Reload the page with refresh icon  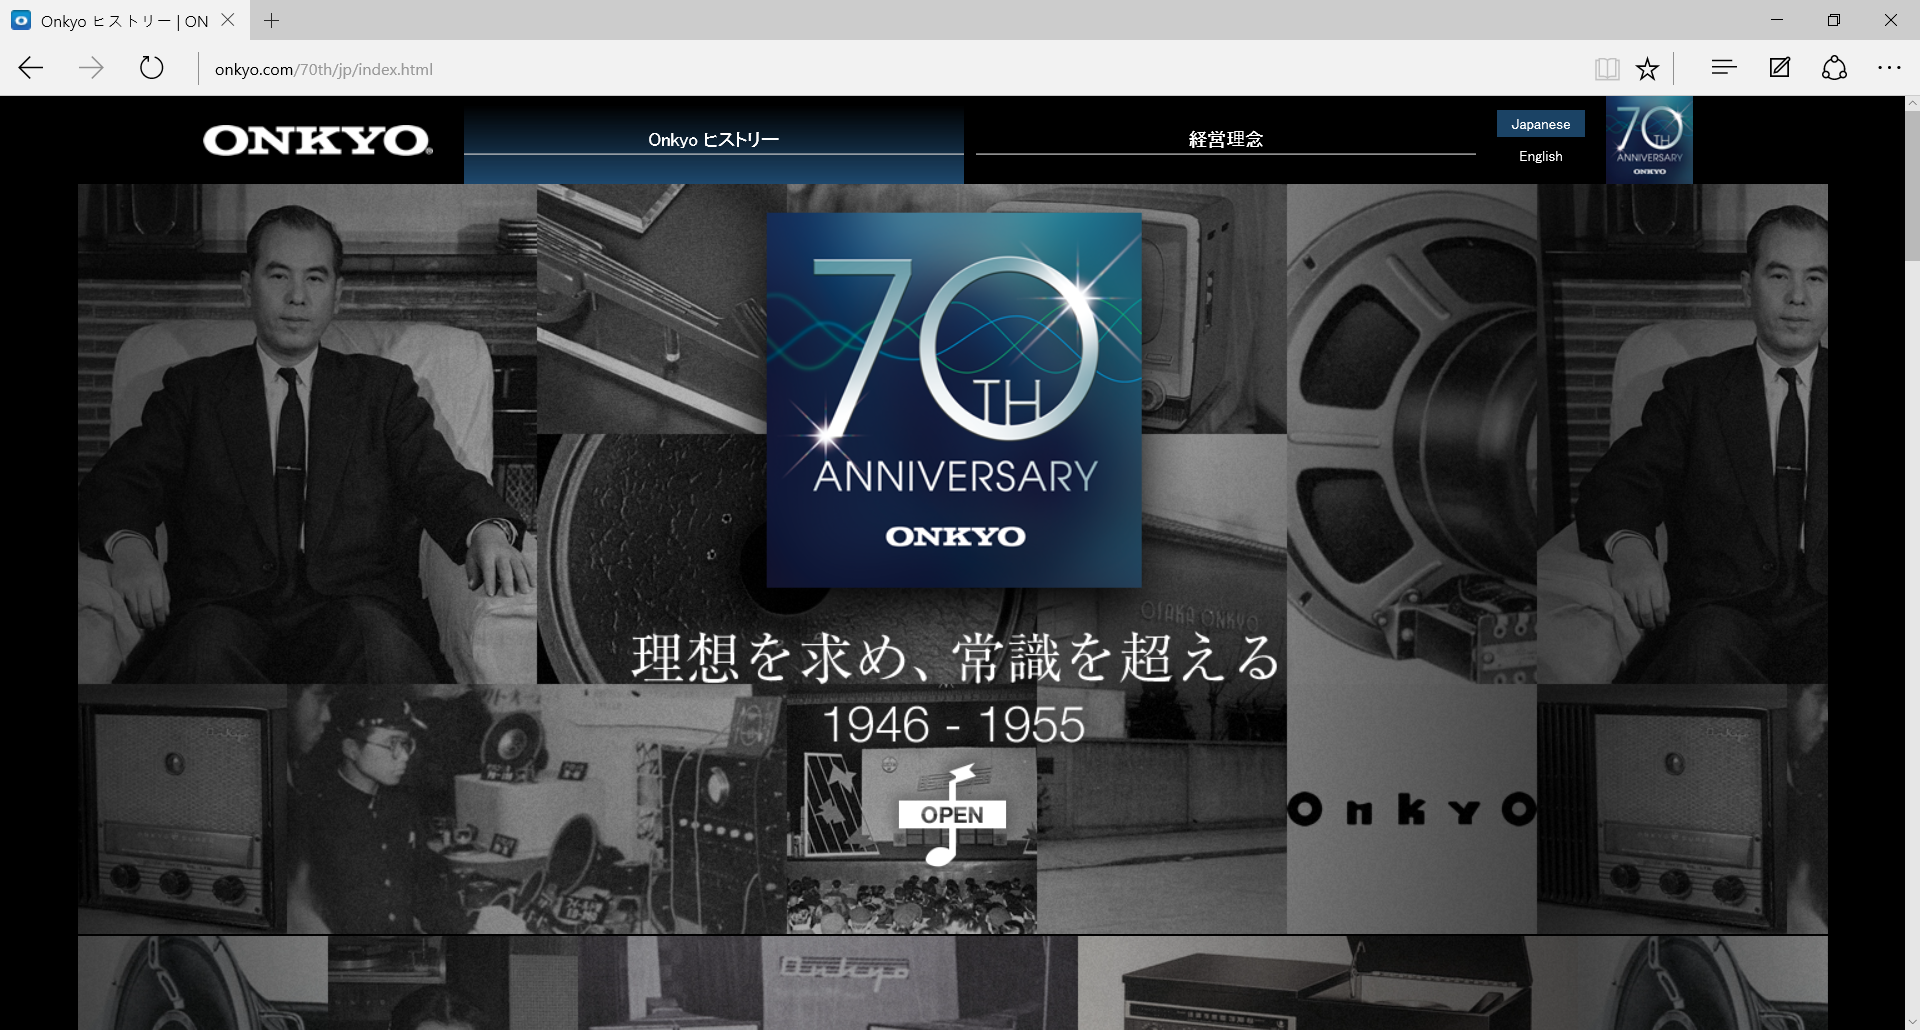(151, 68)
